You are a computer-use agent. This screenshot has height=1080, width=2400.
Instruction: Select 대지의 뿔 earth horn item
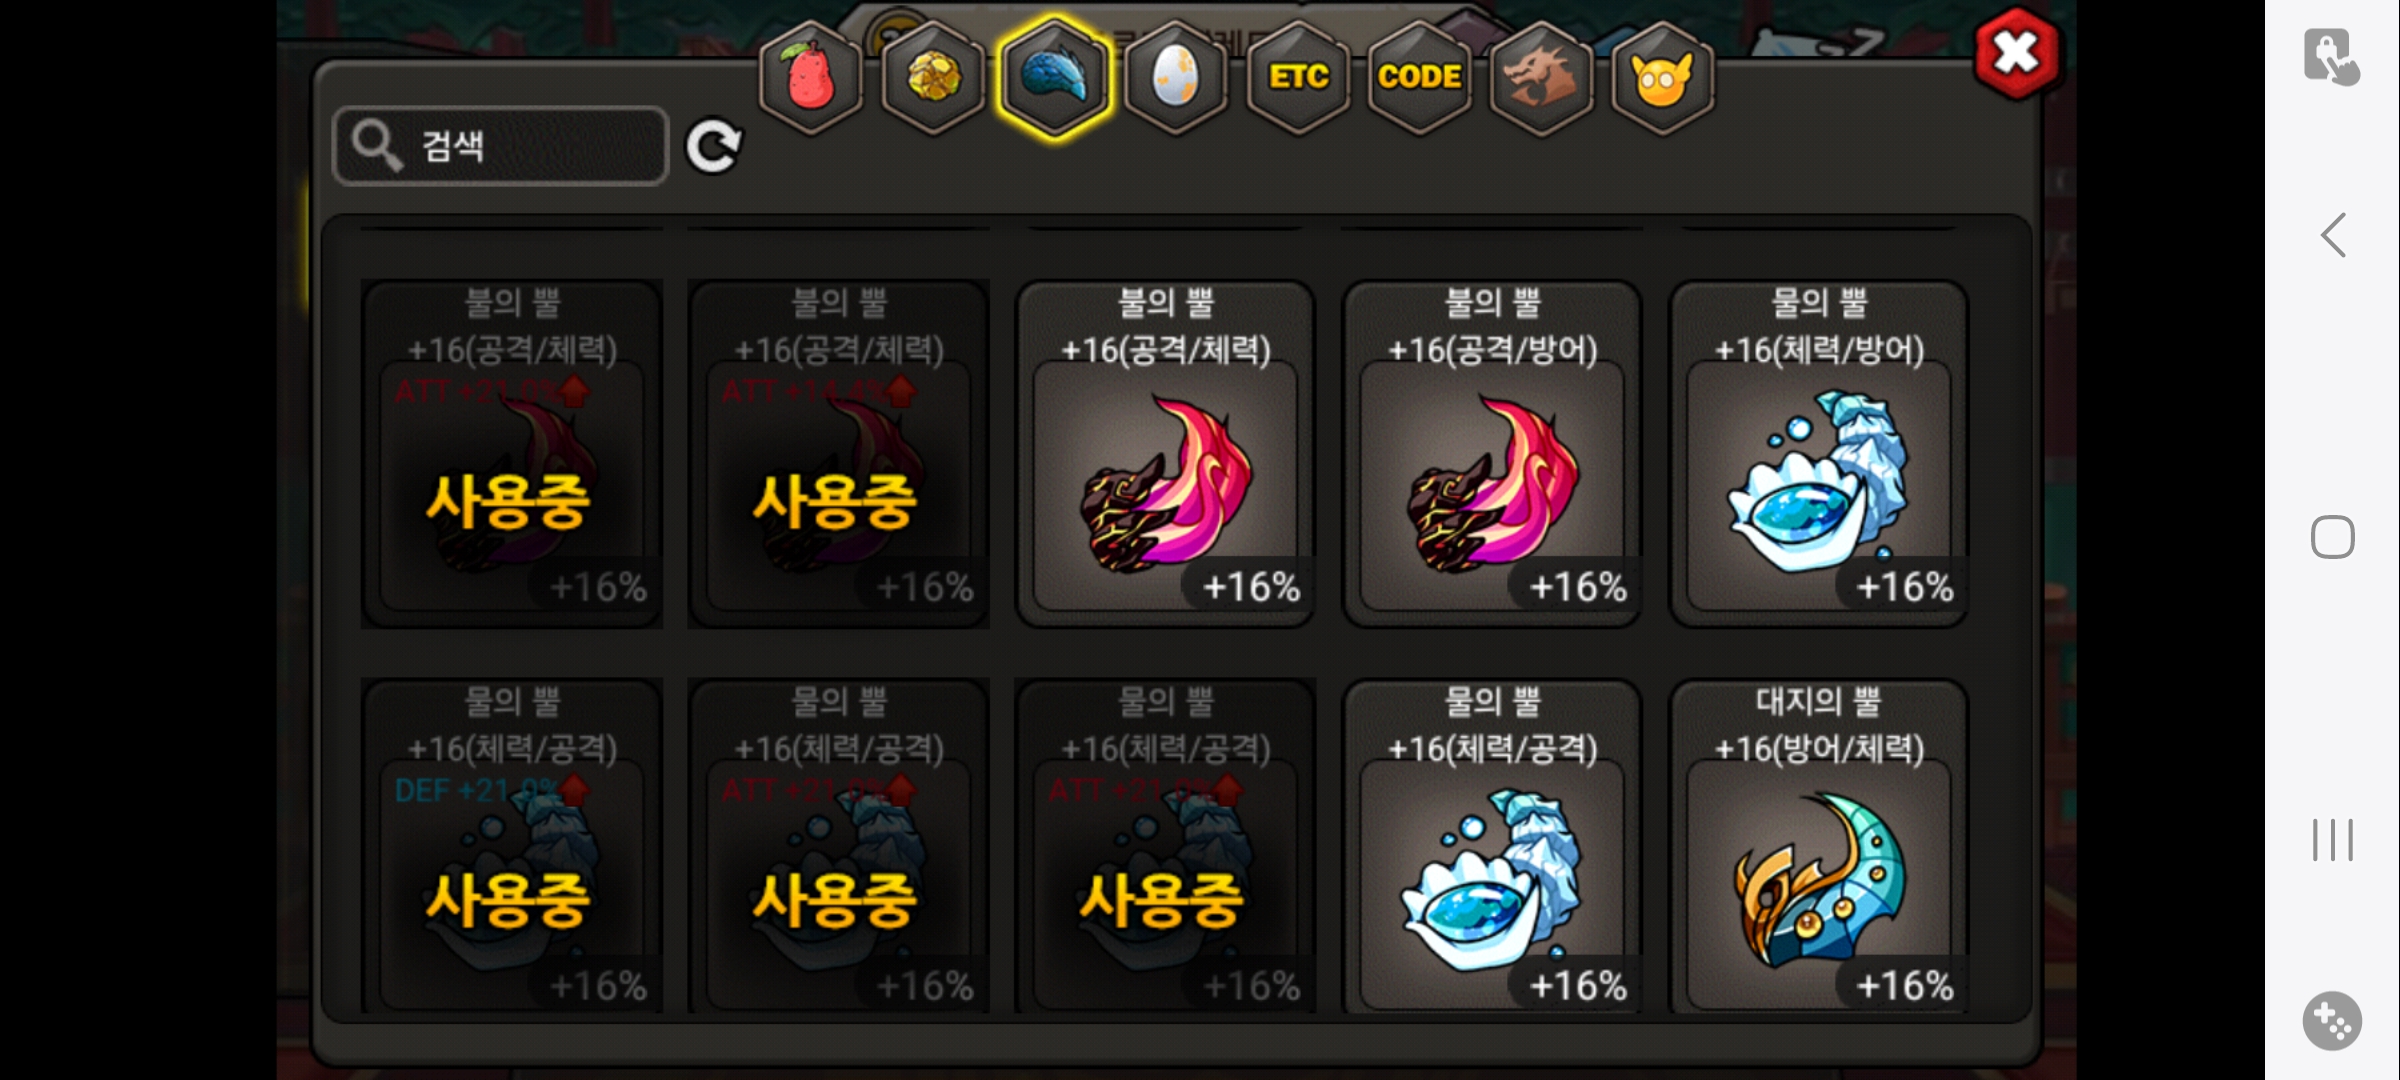click(x=1819, y=846)
